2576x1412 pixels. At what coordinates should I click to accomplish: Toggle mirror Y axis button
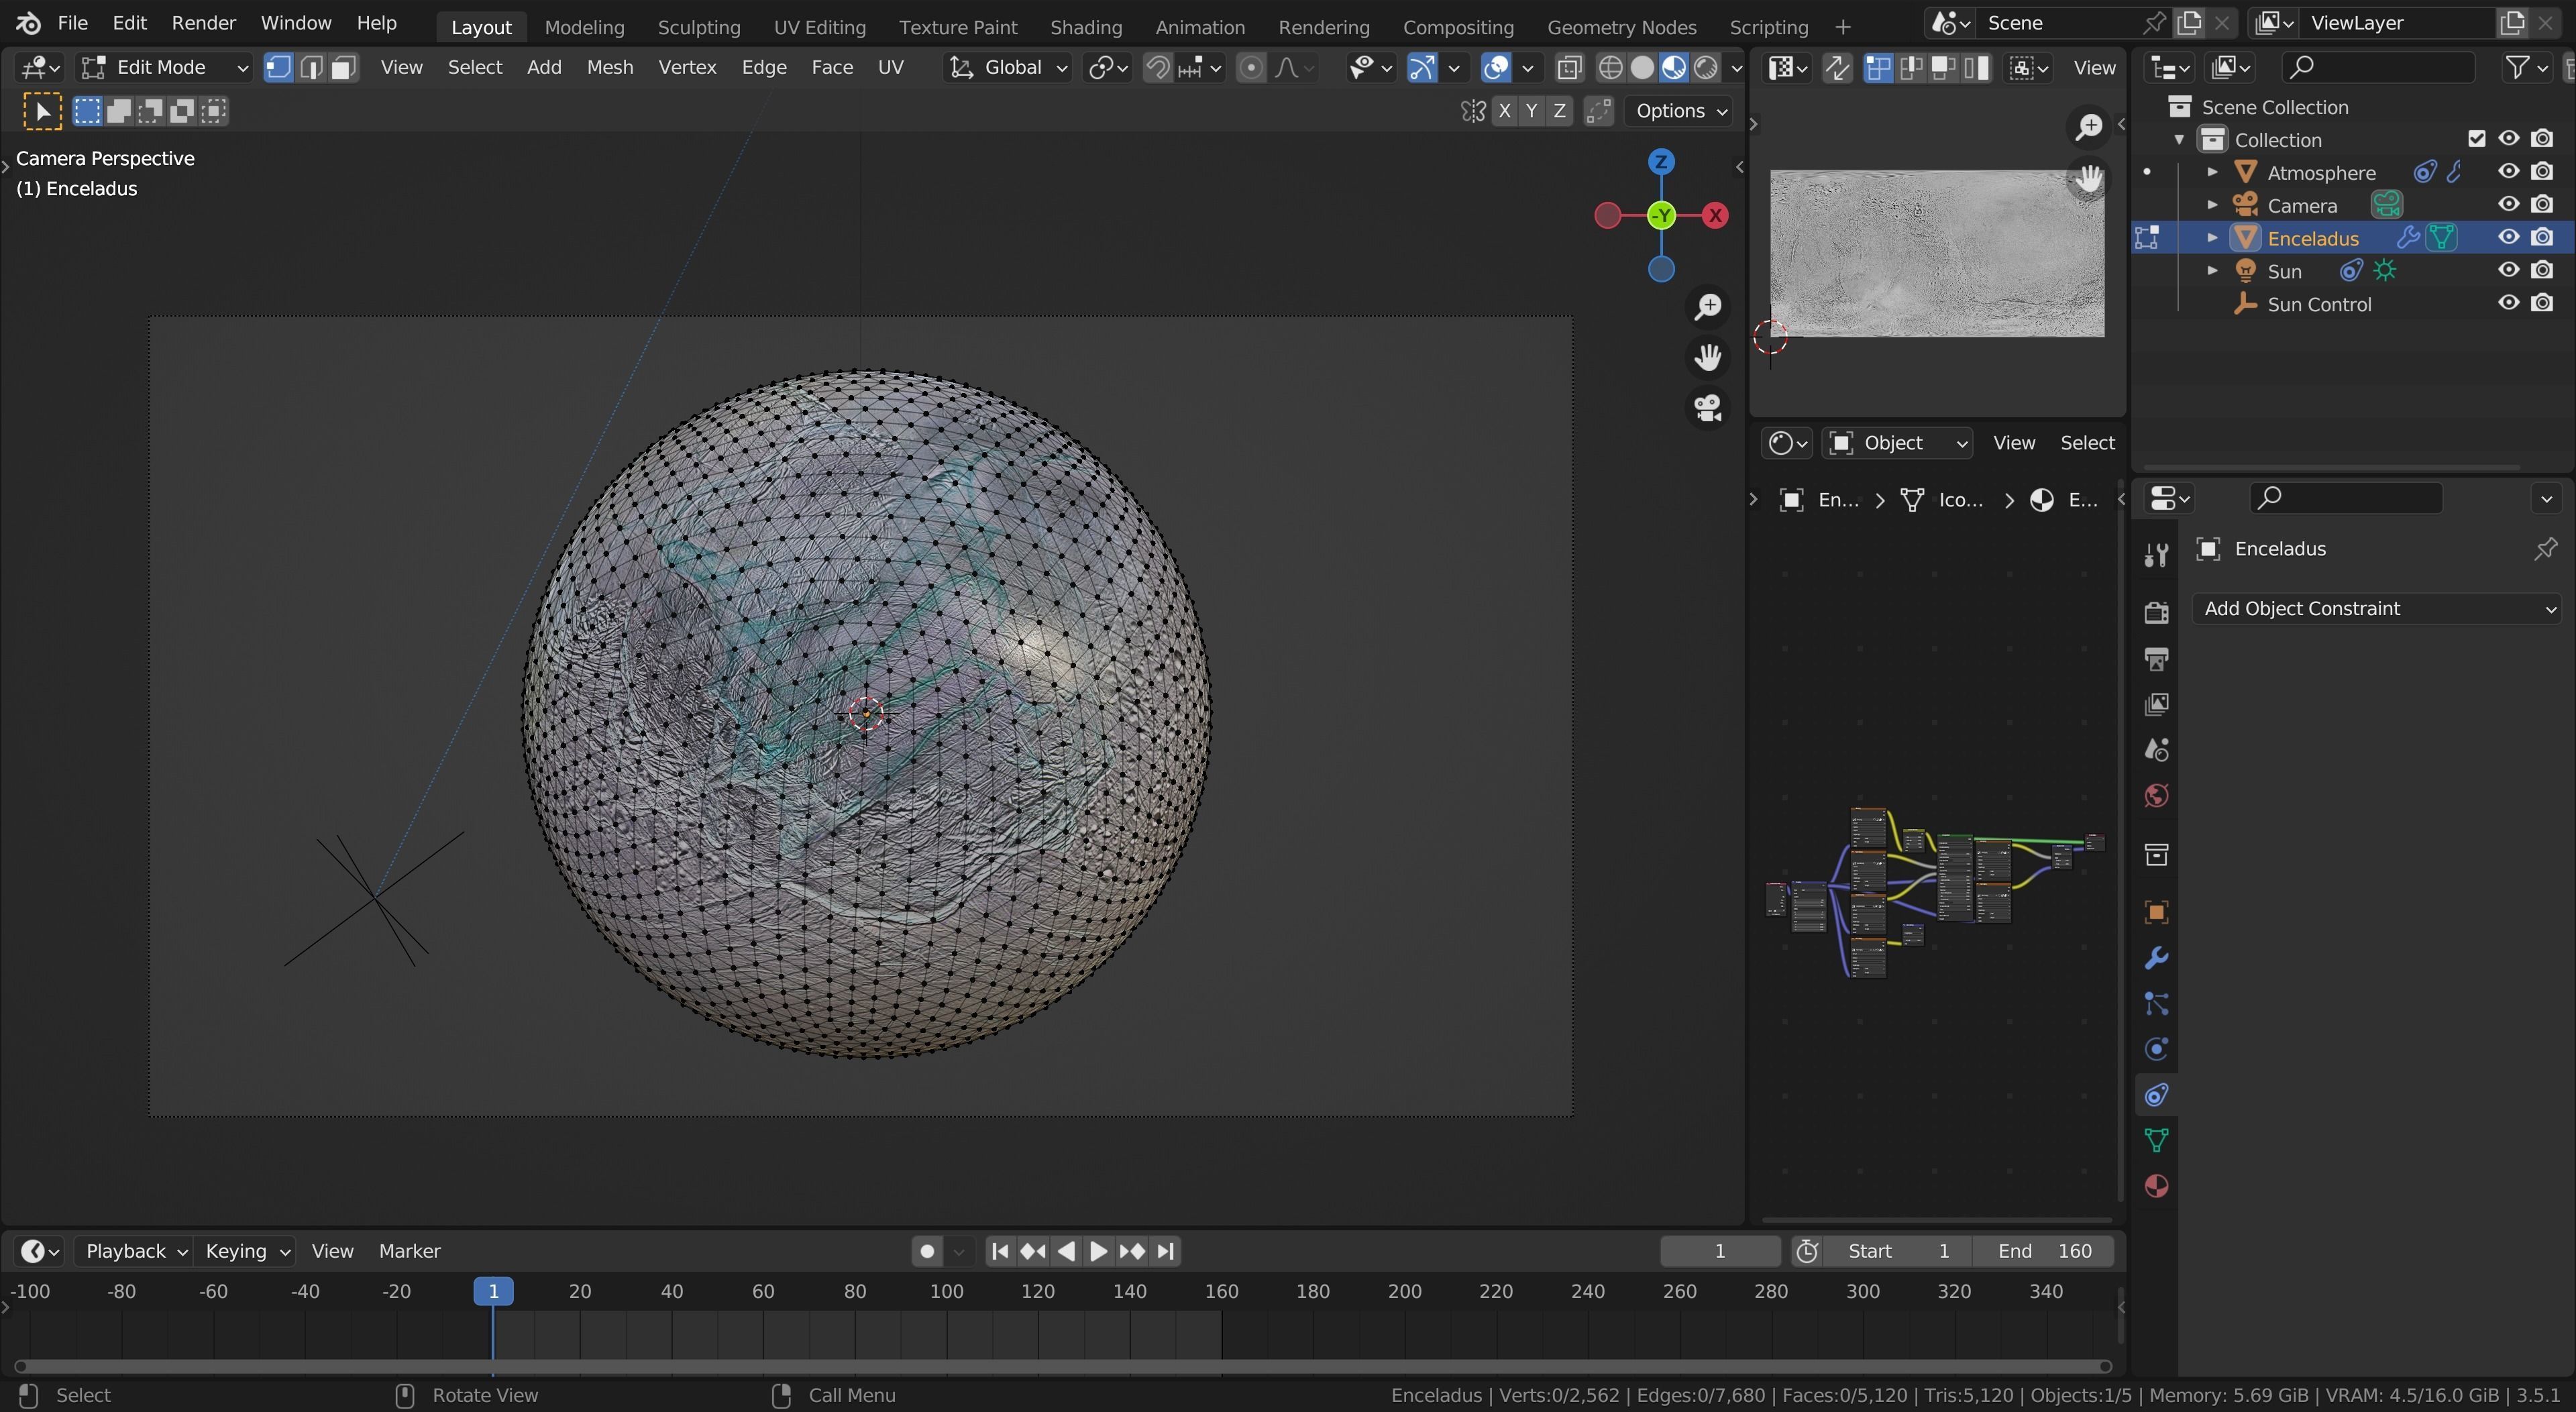tap(1531, 111)
